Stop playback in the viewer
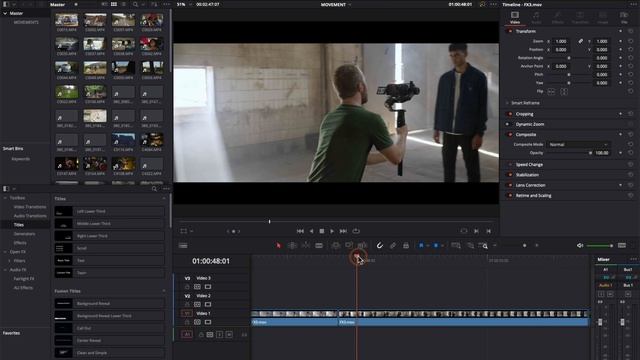Viewport: 640px width, 360px height. [322, 231]
